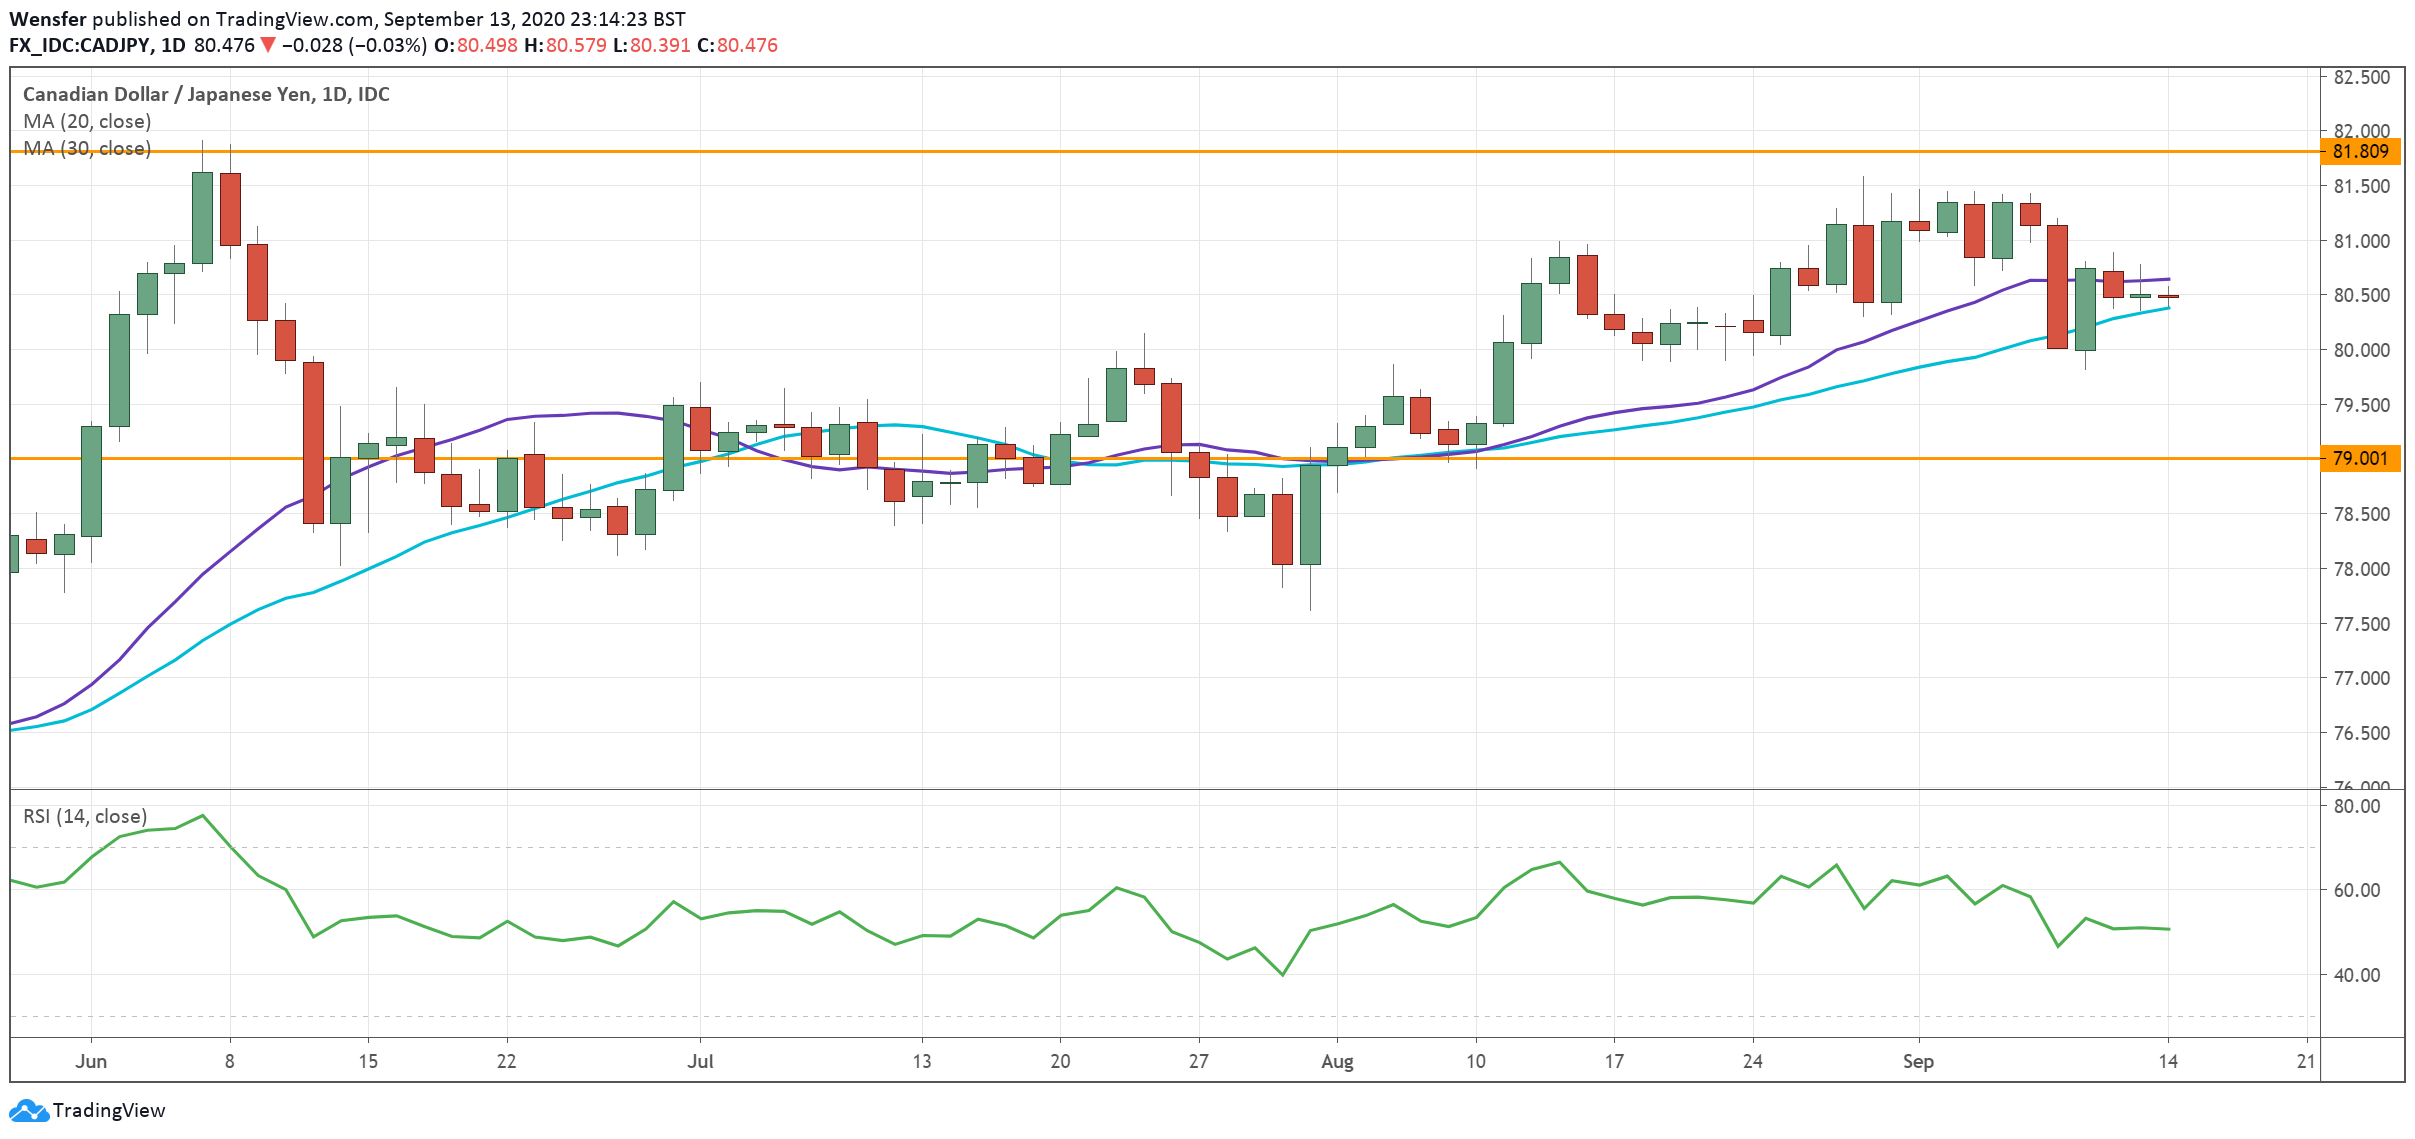Click the orange 79.001 price label

pos(2360,459)
